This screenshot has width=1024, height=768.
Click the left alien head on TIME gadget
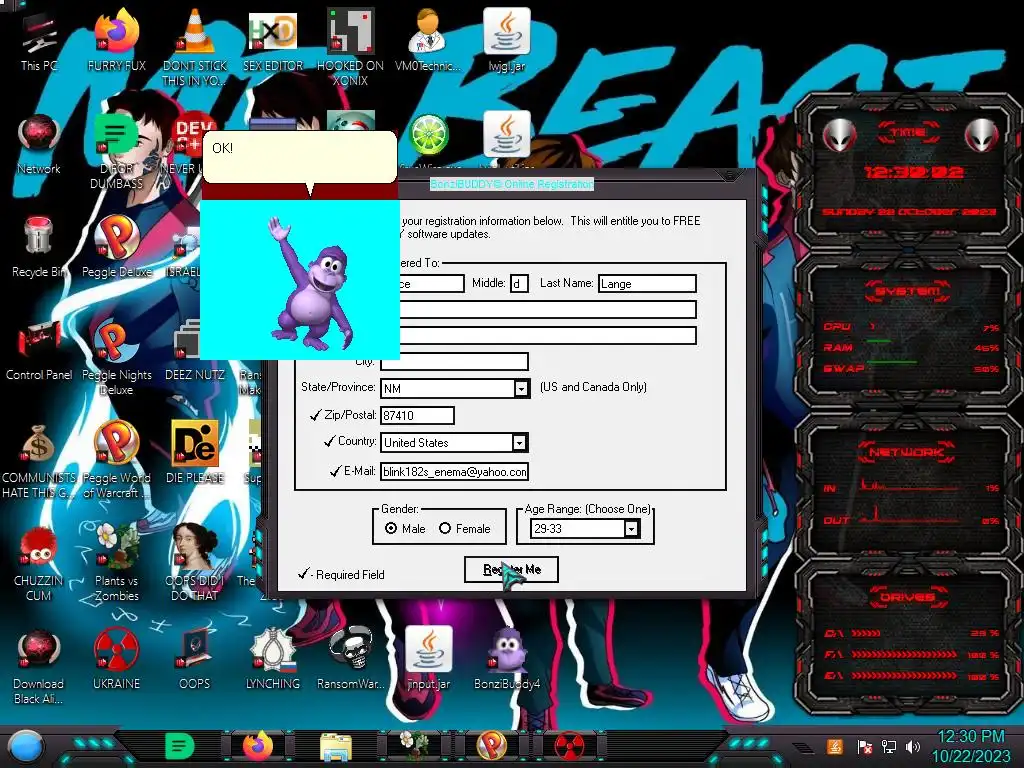(840, 136)
